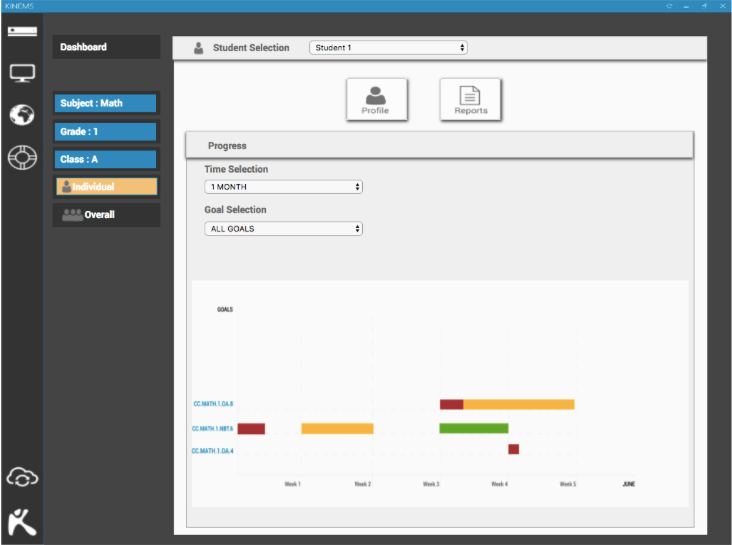Click the Grade : 1 button
This screenshot has height=545, width=732.
click(106, 131)
